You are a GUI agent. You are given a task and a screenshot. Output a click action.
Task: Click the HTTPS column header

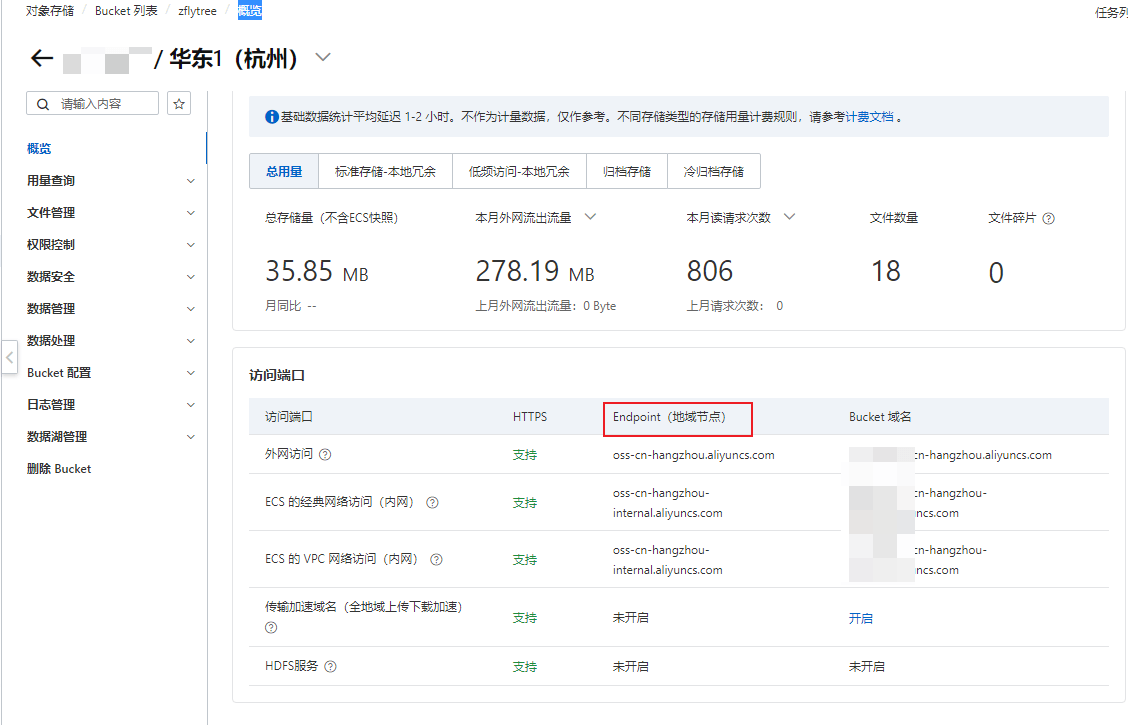[529, 417]
